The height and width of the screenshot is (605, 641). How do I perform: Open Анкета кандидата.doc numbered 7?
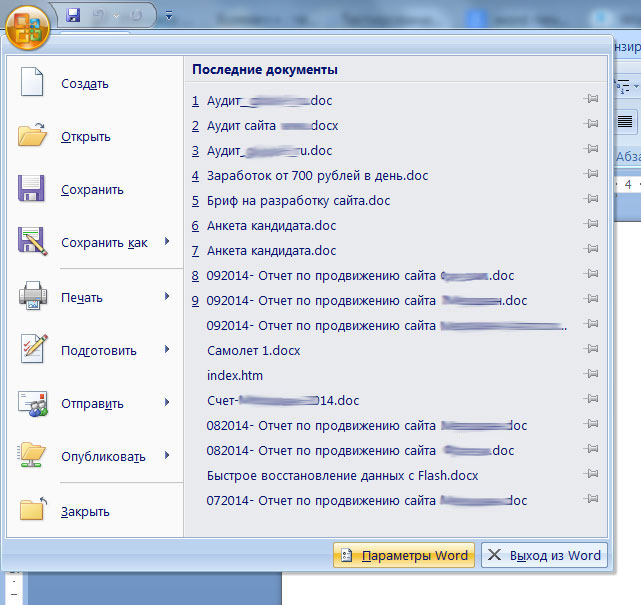pyautogui.click(x=264, y=250)
